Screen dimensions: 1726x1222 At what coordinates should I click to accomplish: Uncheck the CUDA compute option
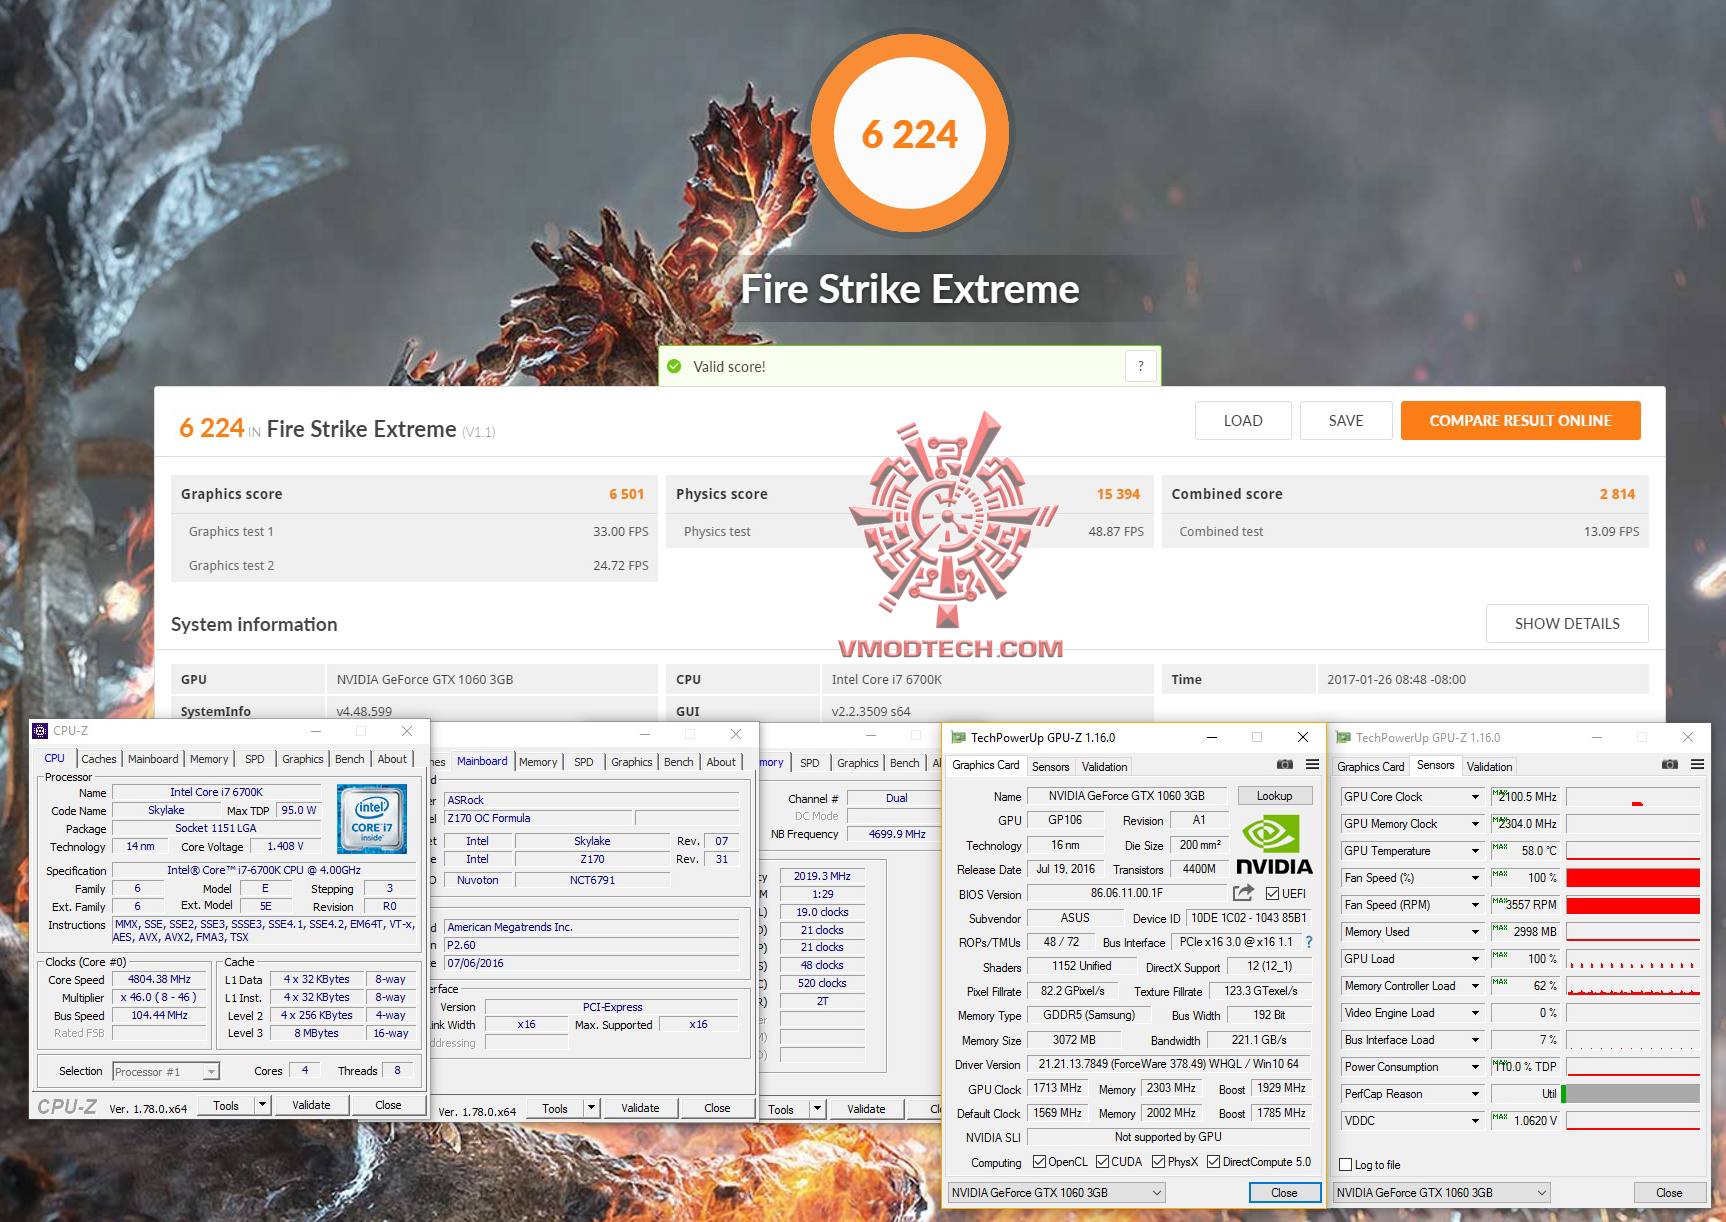1104,1162
